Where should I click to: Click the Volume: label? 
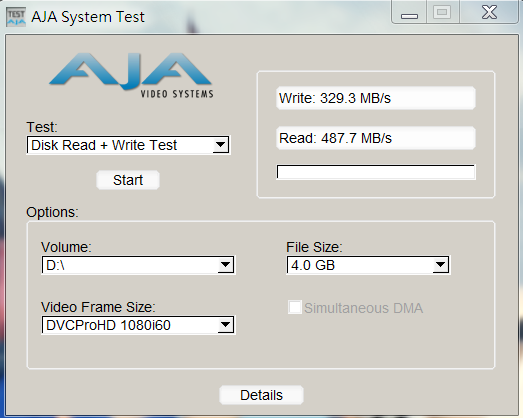[66, 248]
